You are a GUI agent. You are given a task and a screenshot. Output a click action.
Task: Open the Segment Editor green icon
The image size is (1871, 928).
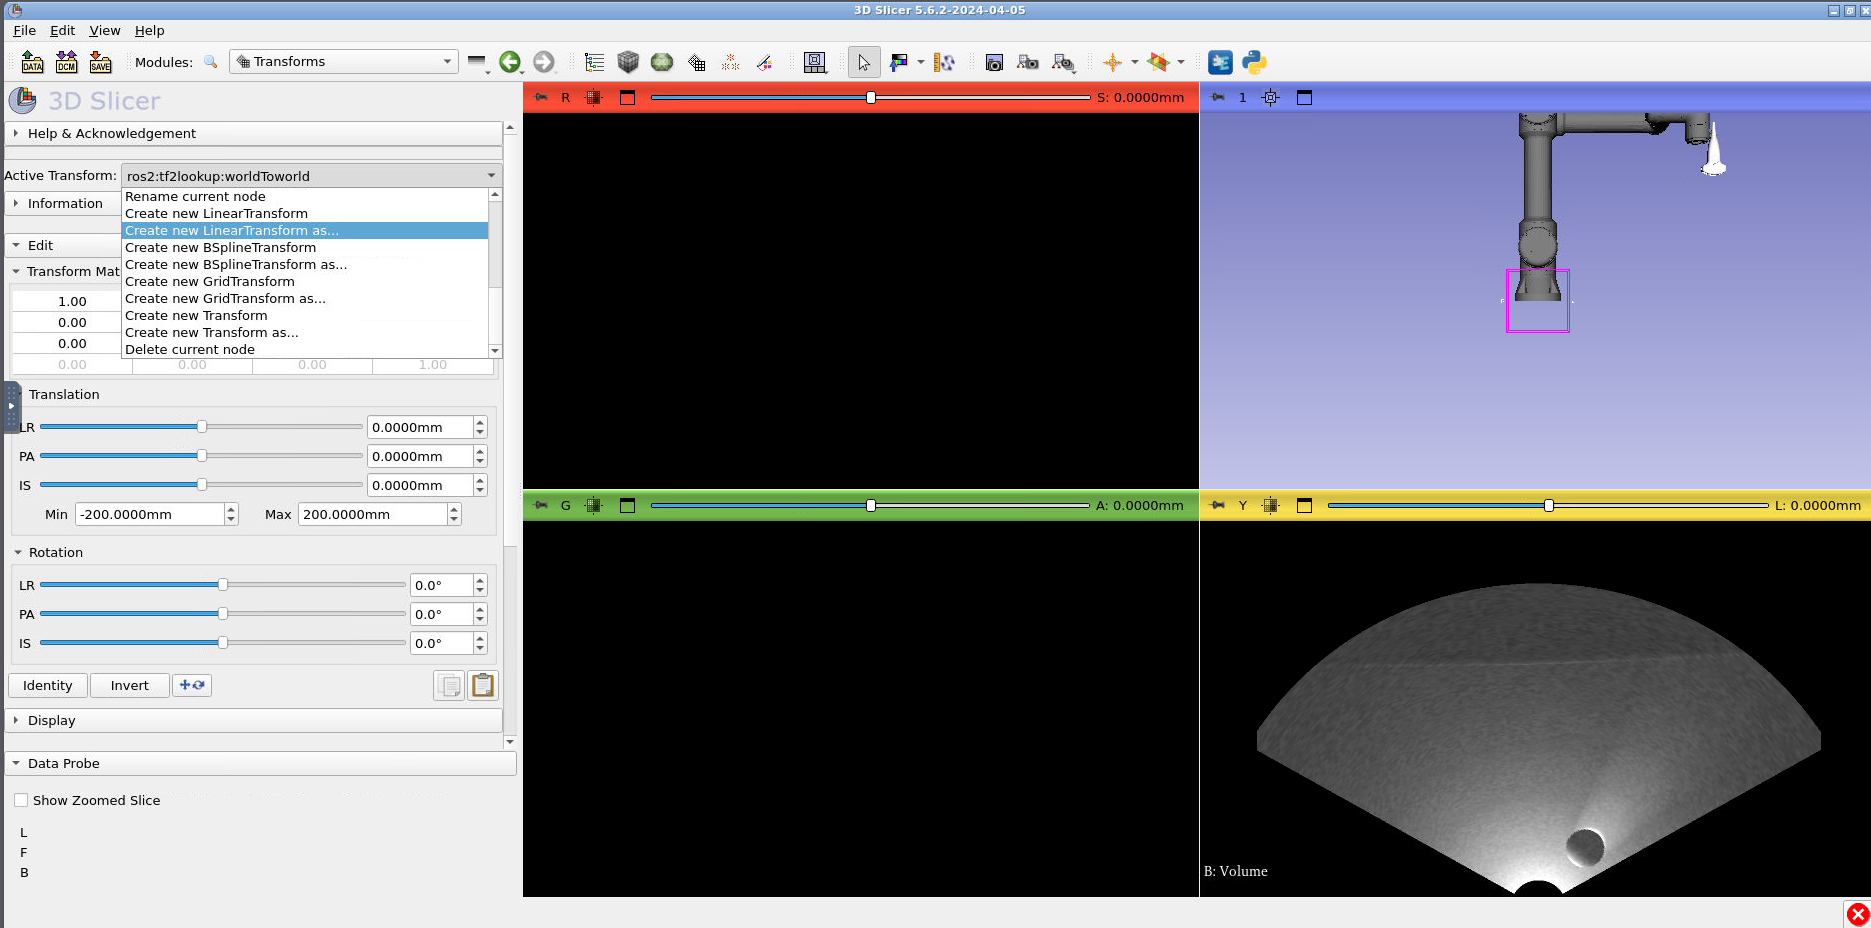[x=662, y=62]
